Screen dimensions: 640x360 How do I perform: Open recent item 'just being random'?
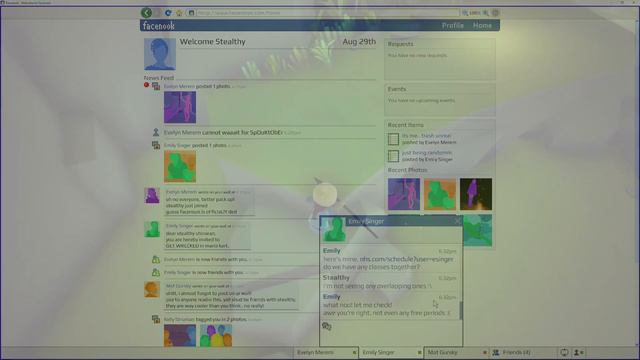(x=427, y=153)
